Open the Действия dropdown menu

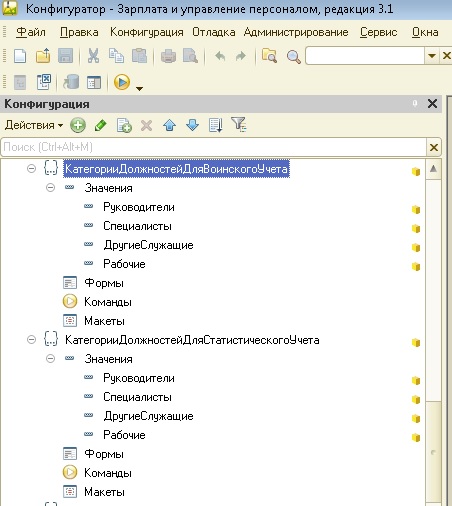pos(34,125)
